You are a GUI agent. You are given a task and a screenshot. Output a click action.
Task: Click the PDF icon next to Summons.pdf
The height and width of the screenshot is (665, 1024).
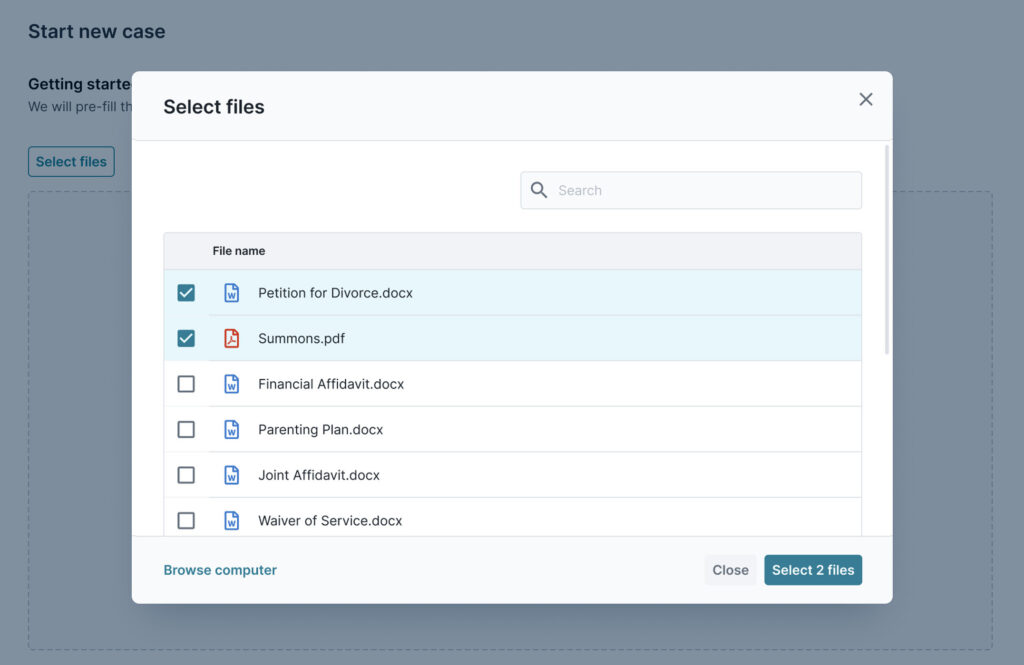pos(232,338)
